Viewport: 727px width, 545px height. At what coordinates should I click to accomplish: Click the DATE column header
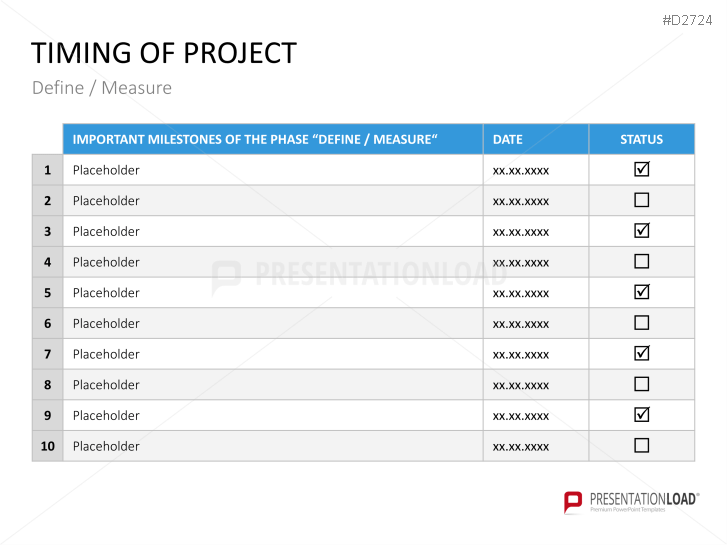508,139
